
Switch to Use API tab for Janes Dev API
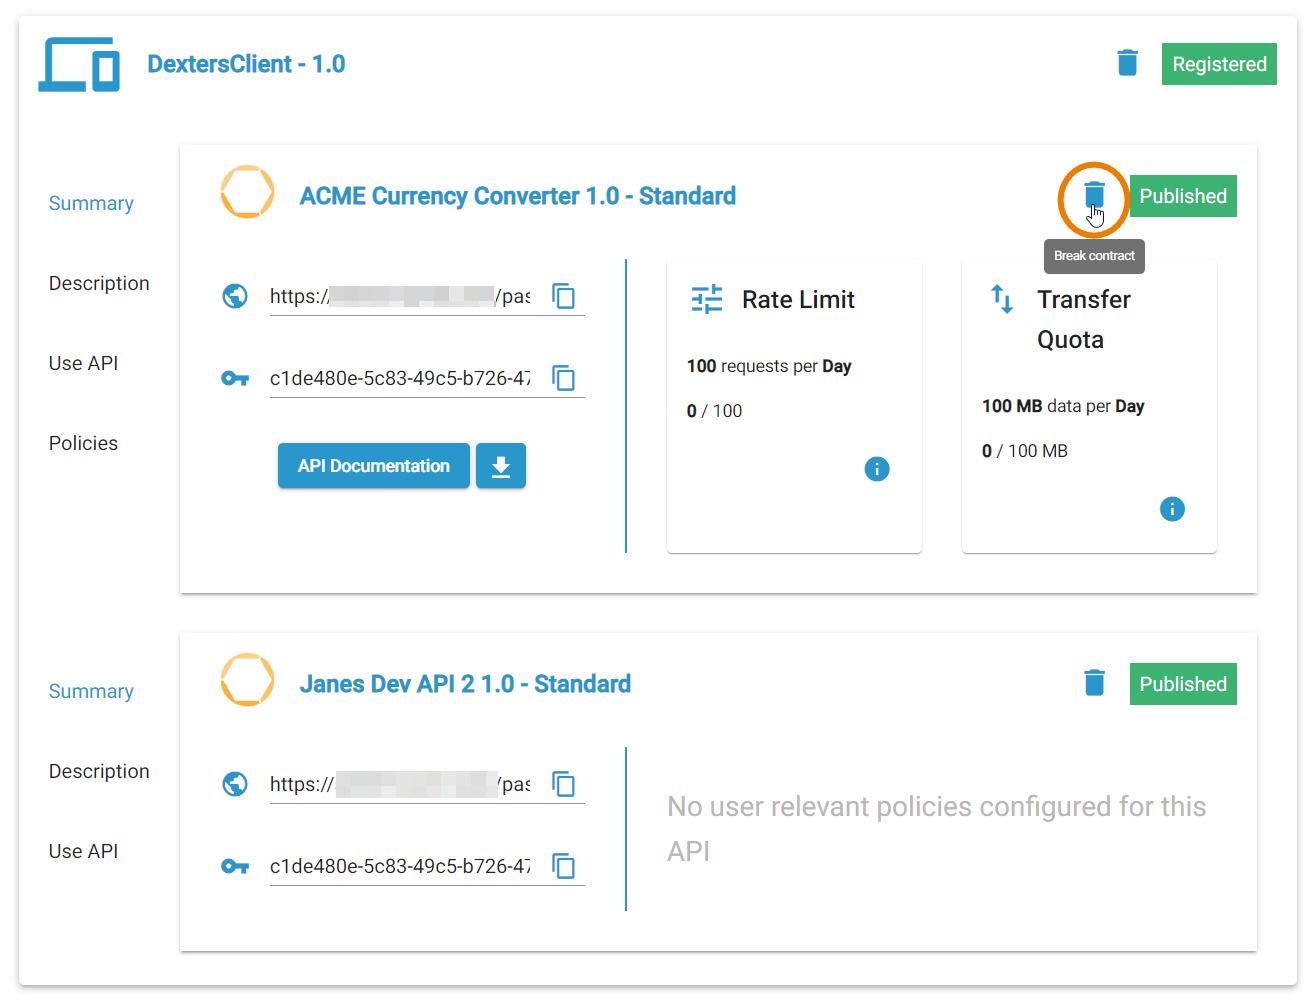[x=83, y=851]
